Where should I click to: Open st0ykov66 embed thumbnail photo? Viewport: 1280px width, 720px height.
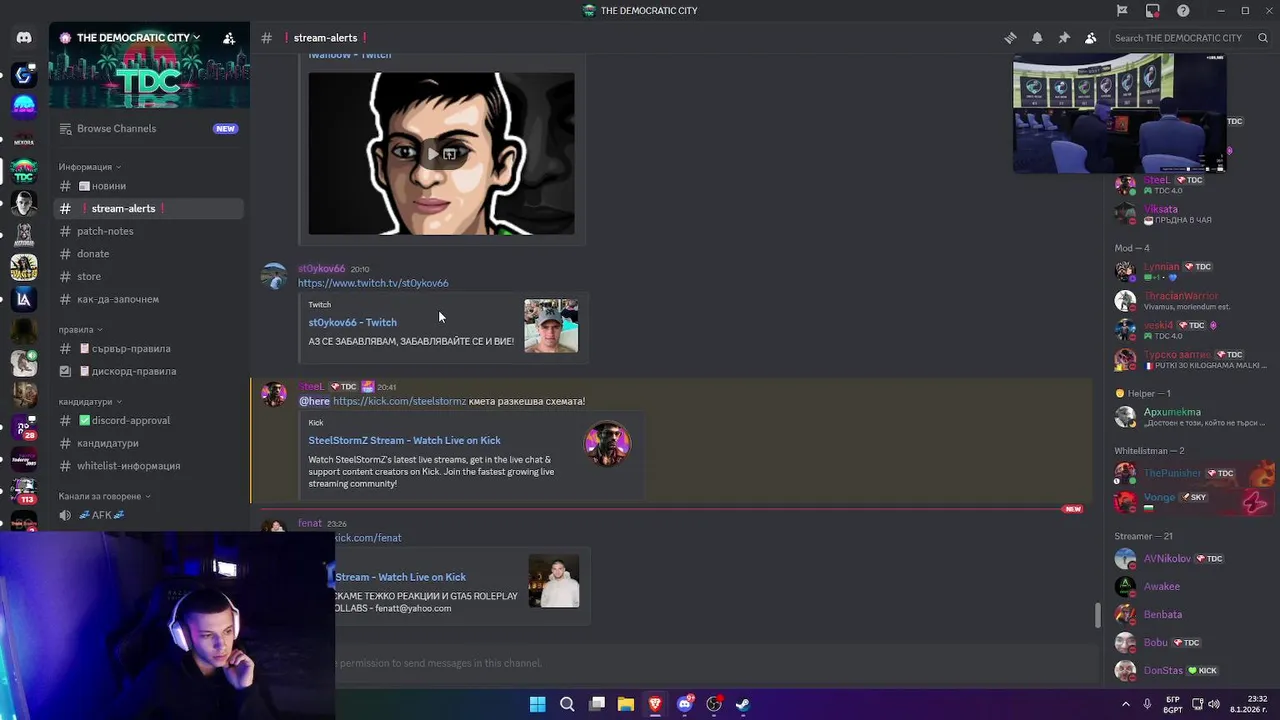pos(551,326)
